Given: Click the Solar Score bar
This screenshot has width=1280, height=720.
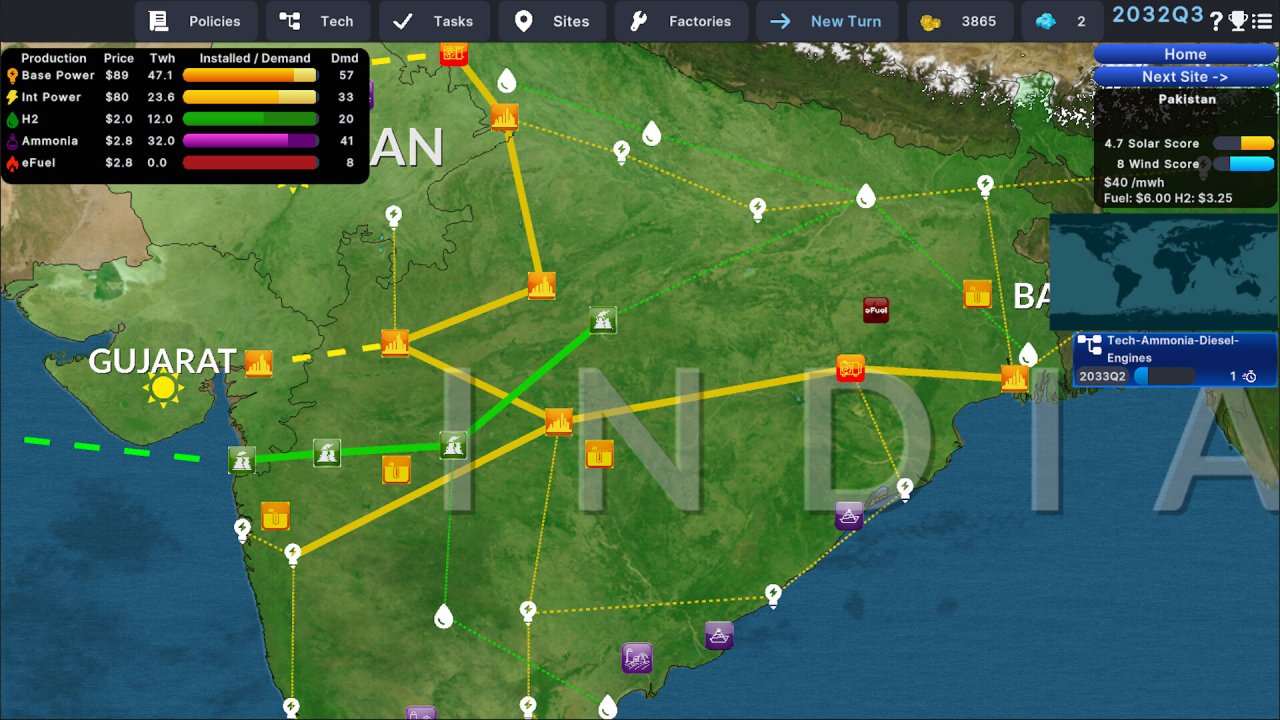Looking at the screenshot, I should 1243,143.
